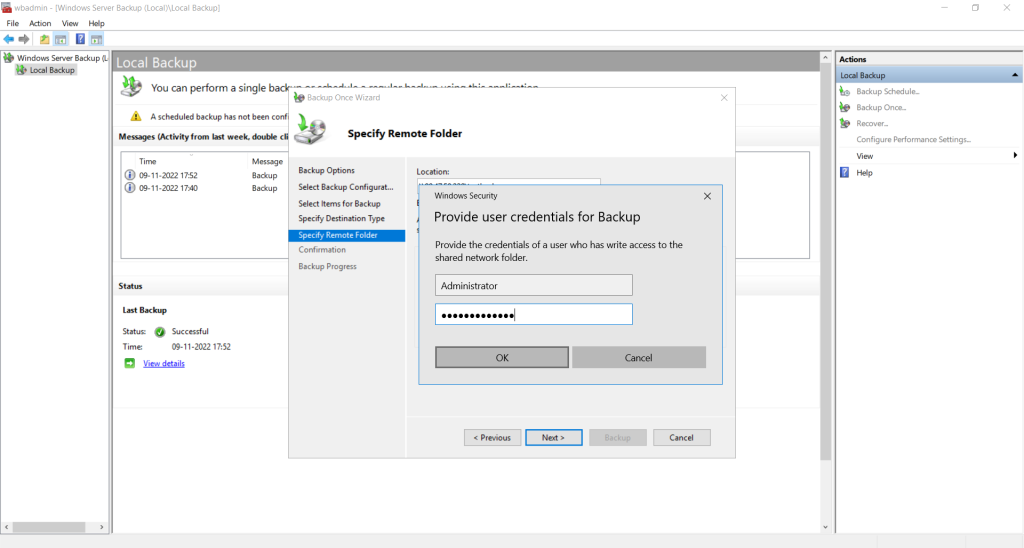
Task: Click the password input field
Action: (534, 315)
